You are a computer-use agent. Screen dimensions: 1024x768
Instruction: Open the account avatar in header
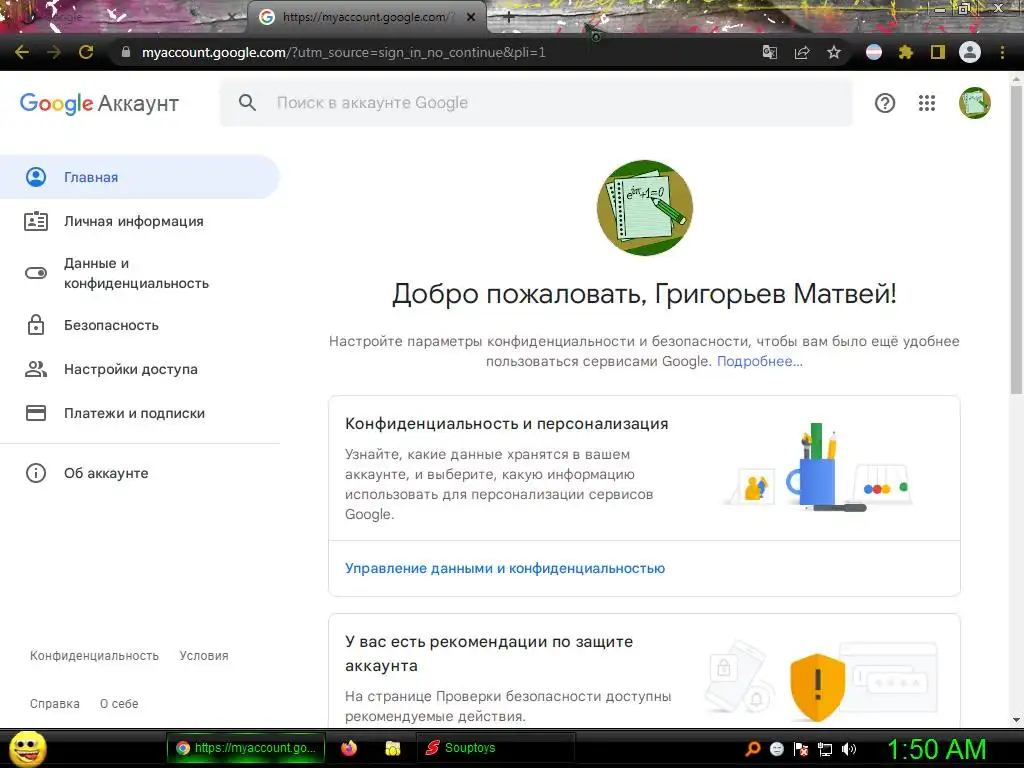tap(974, 103)
